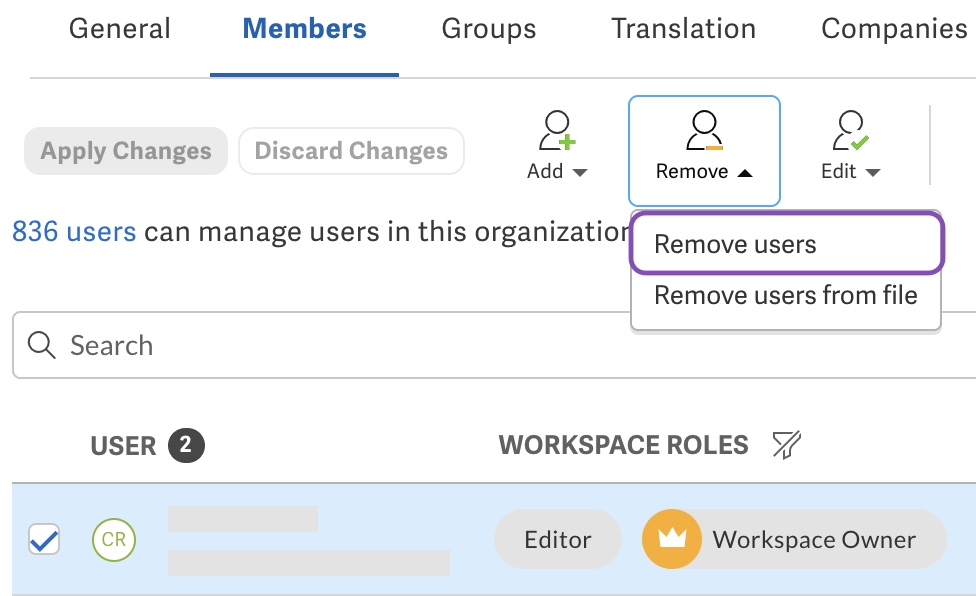Click the Discard Changes button
The height and width of the screenshot is (596, 976).
351,151
